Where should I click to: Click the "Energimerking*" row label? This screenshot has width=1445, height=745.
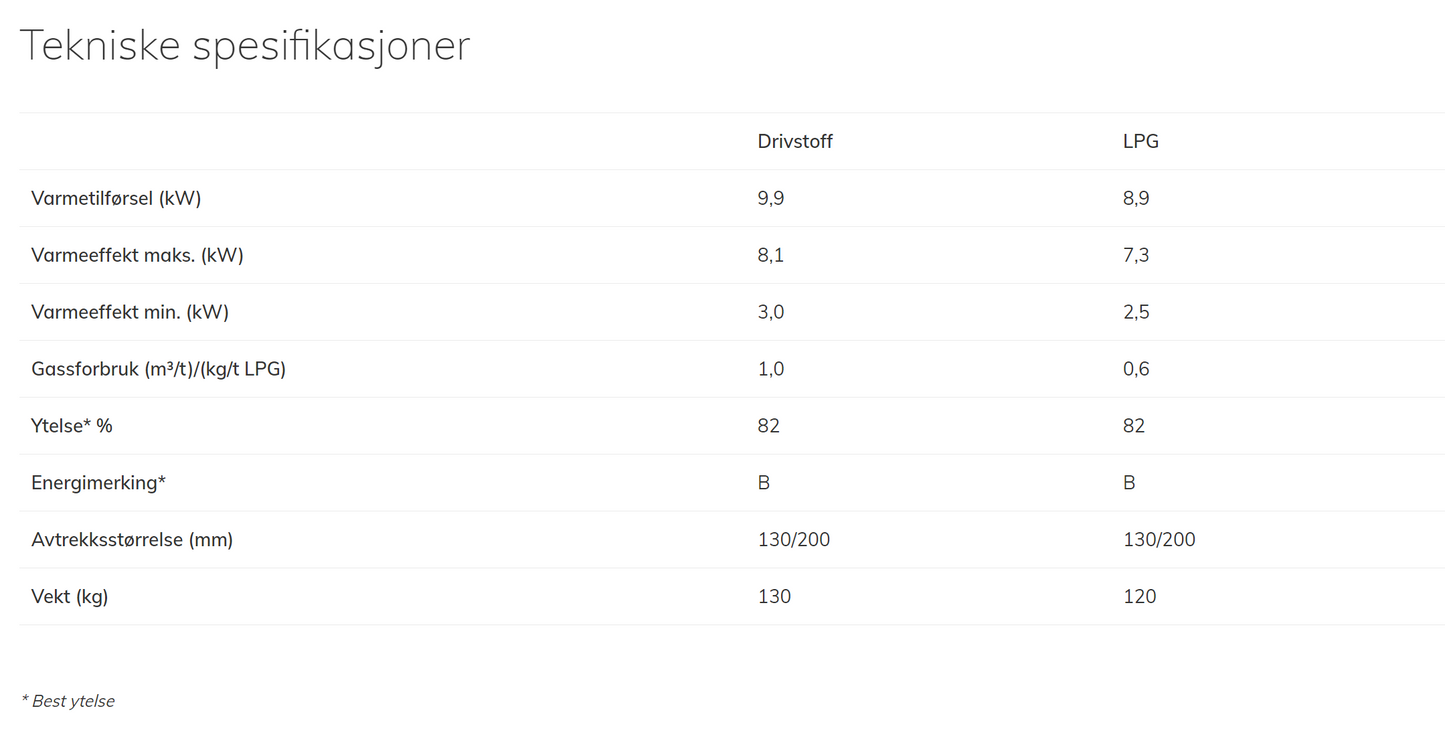[x=98, y=483]
